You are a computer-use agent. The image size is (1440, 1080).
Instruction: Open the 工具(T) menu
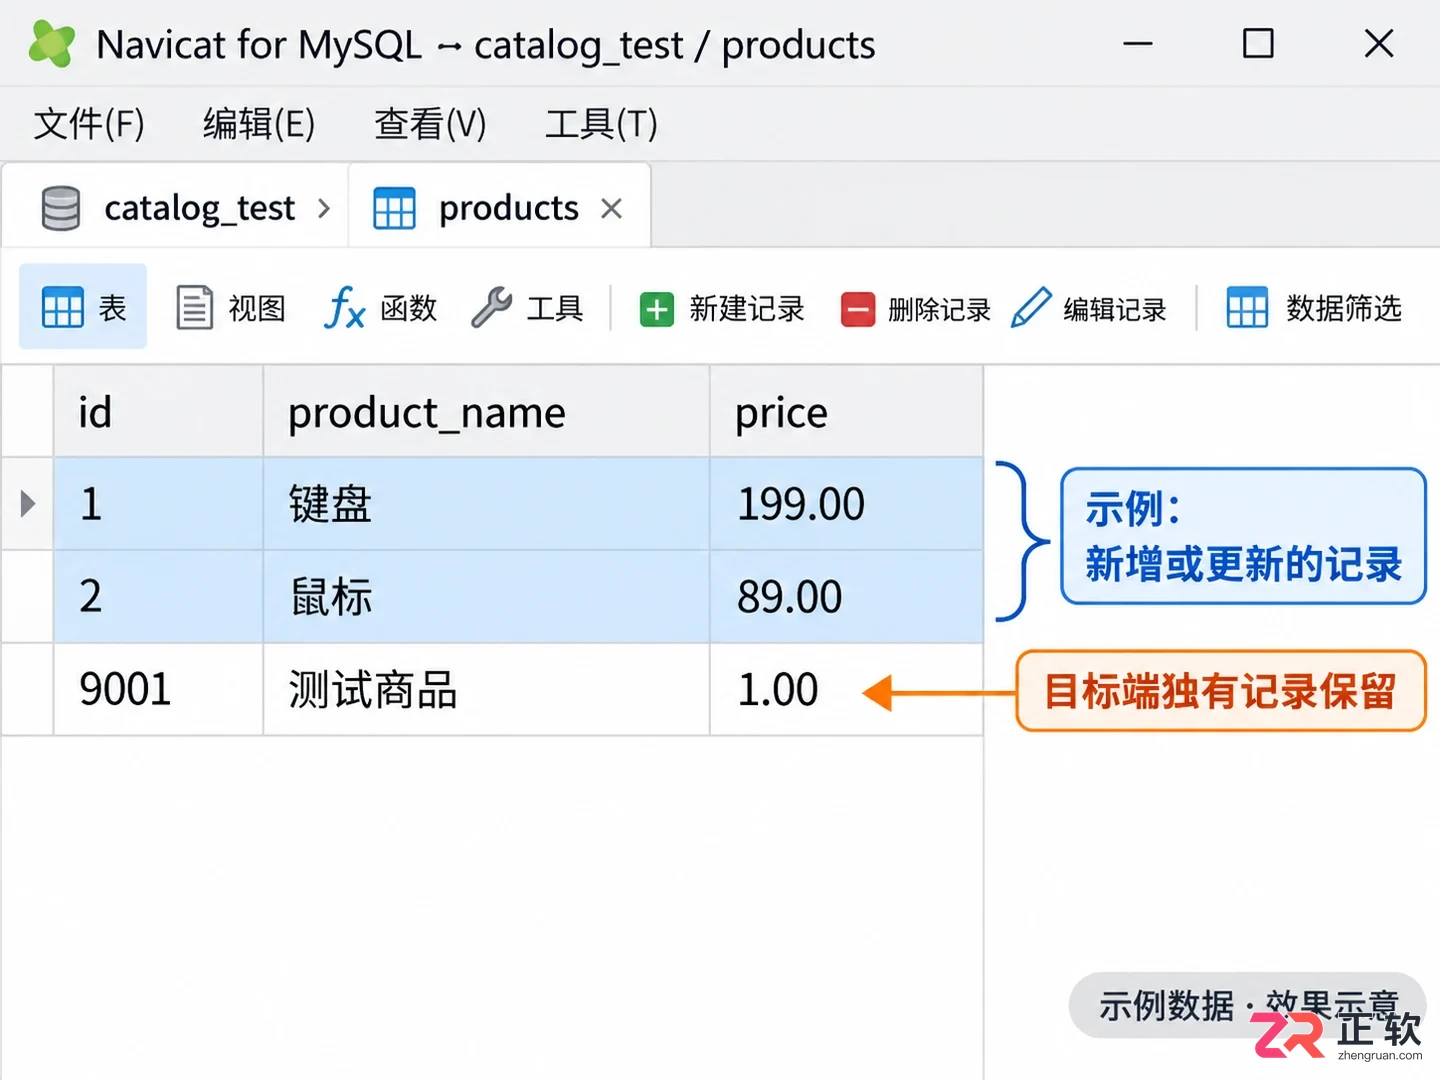601,124
